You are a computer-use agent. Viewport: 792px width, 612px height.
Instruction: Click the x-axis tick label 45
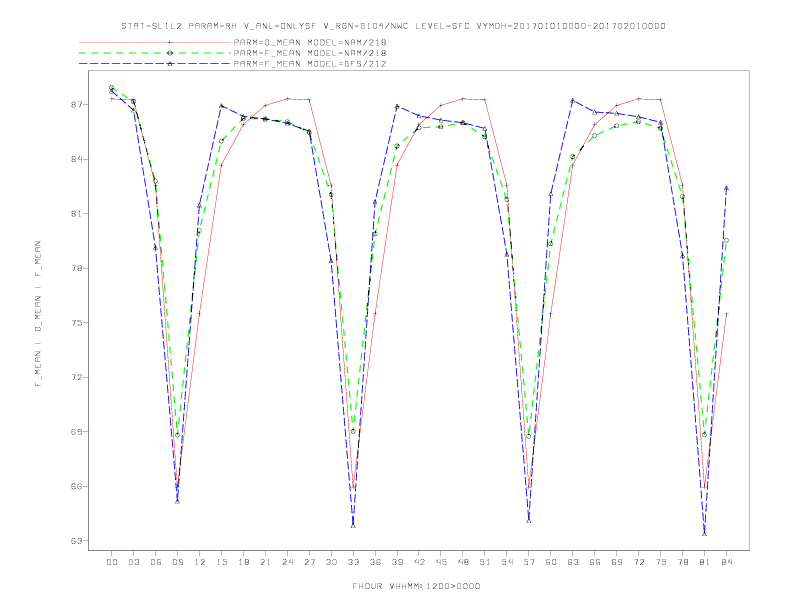pyautogui.click(x=441, y=562)
